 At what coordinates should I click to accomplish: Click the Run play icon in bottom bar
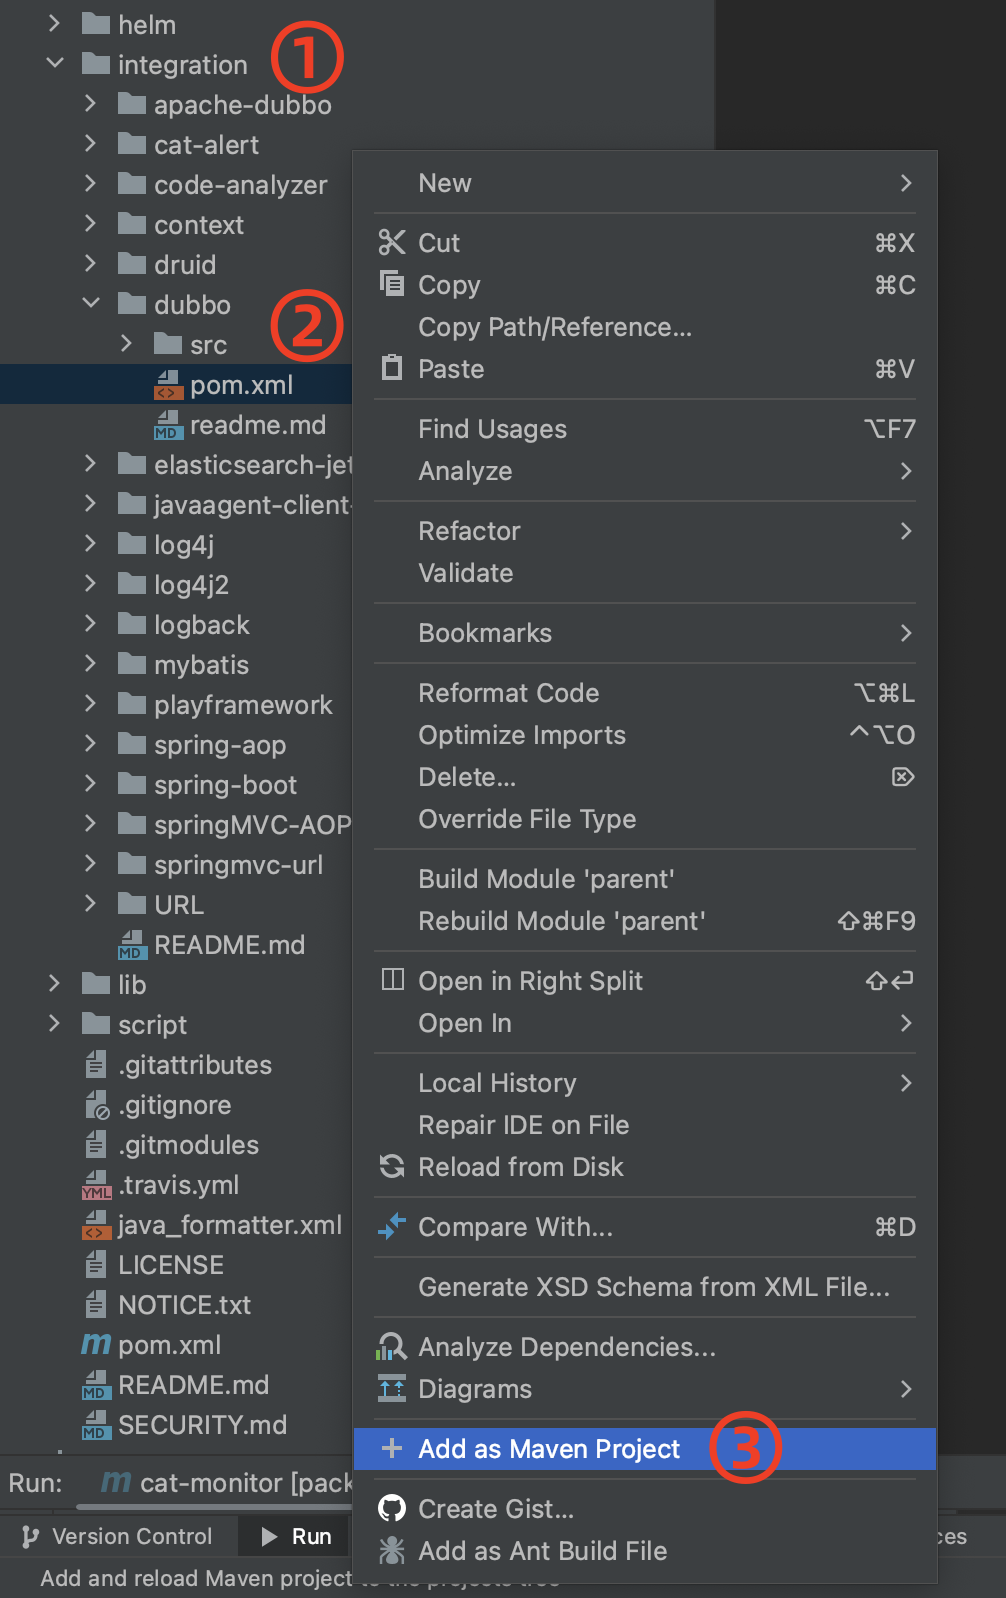(x=269, y=1536)
